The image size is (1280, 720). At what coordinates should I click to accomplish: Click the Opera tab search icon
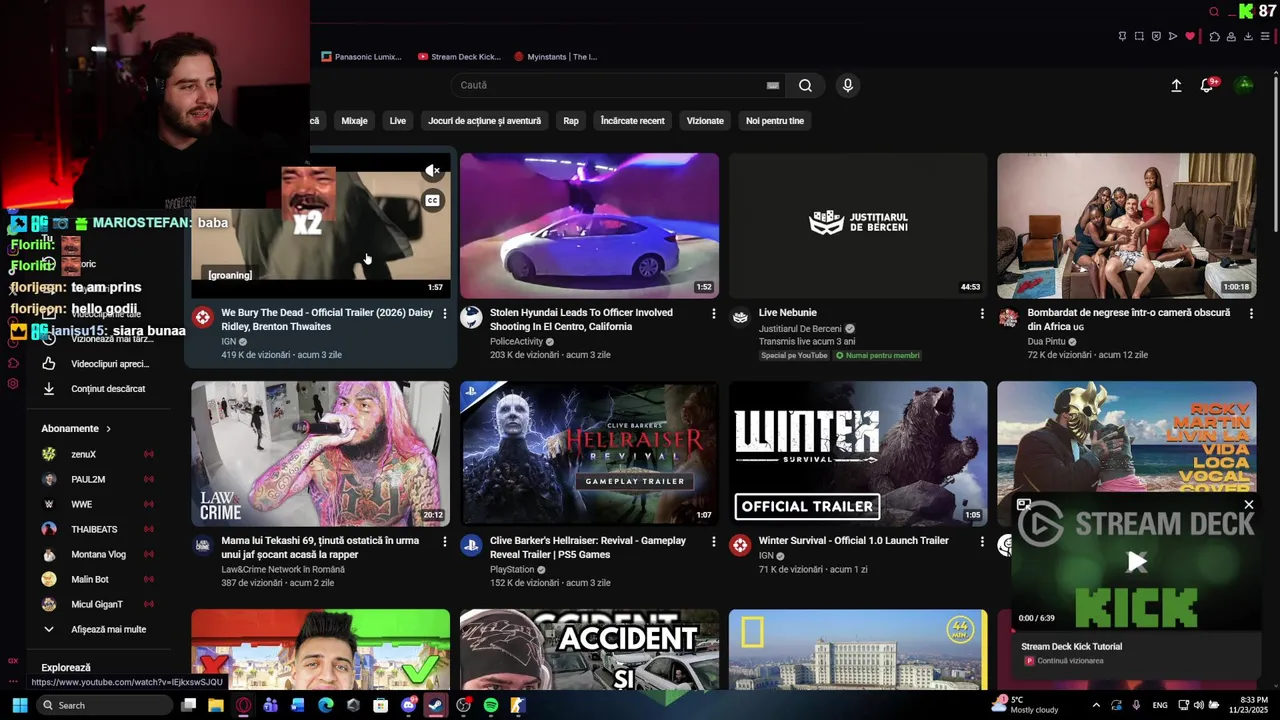(x=1214, y=12)
